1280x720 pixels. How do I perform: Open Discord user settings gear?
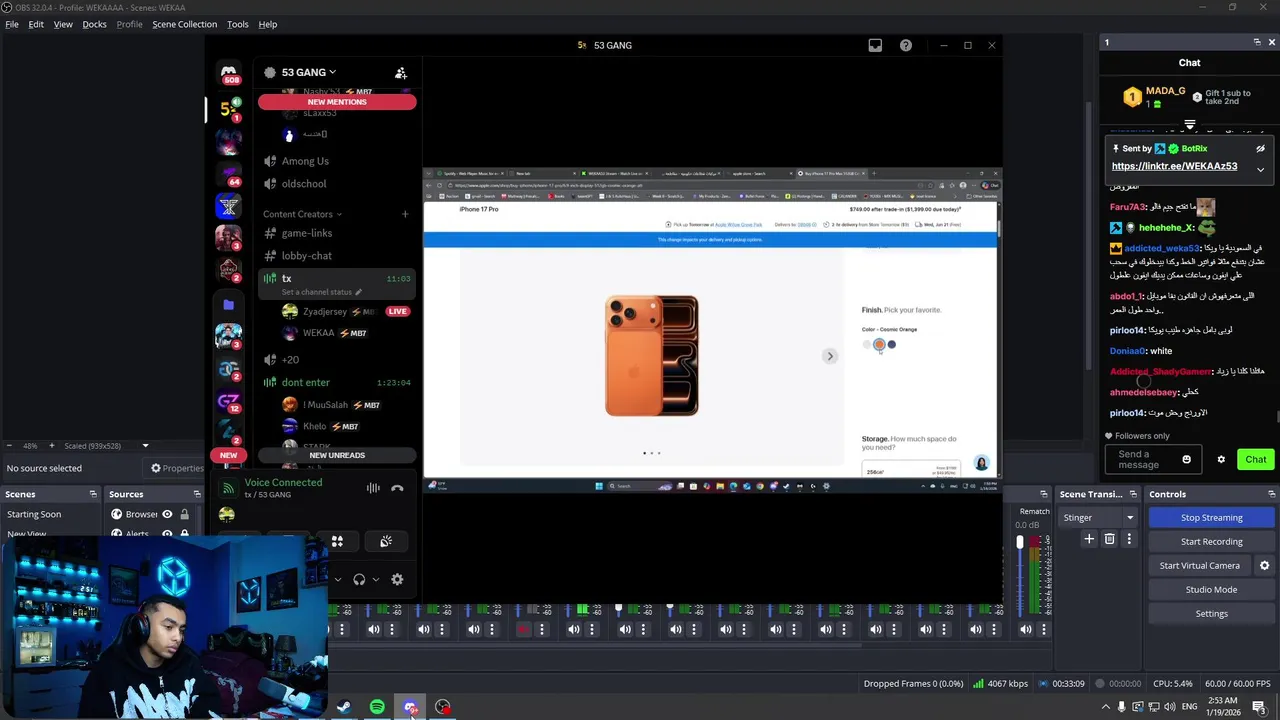point(397,579)
